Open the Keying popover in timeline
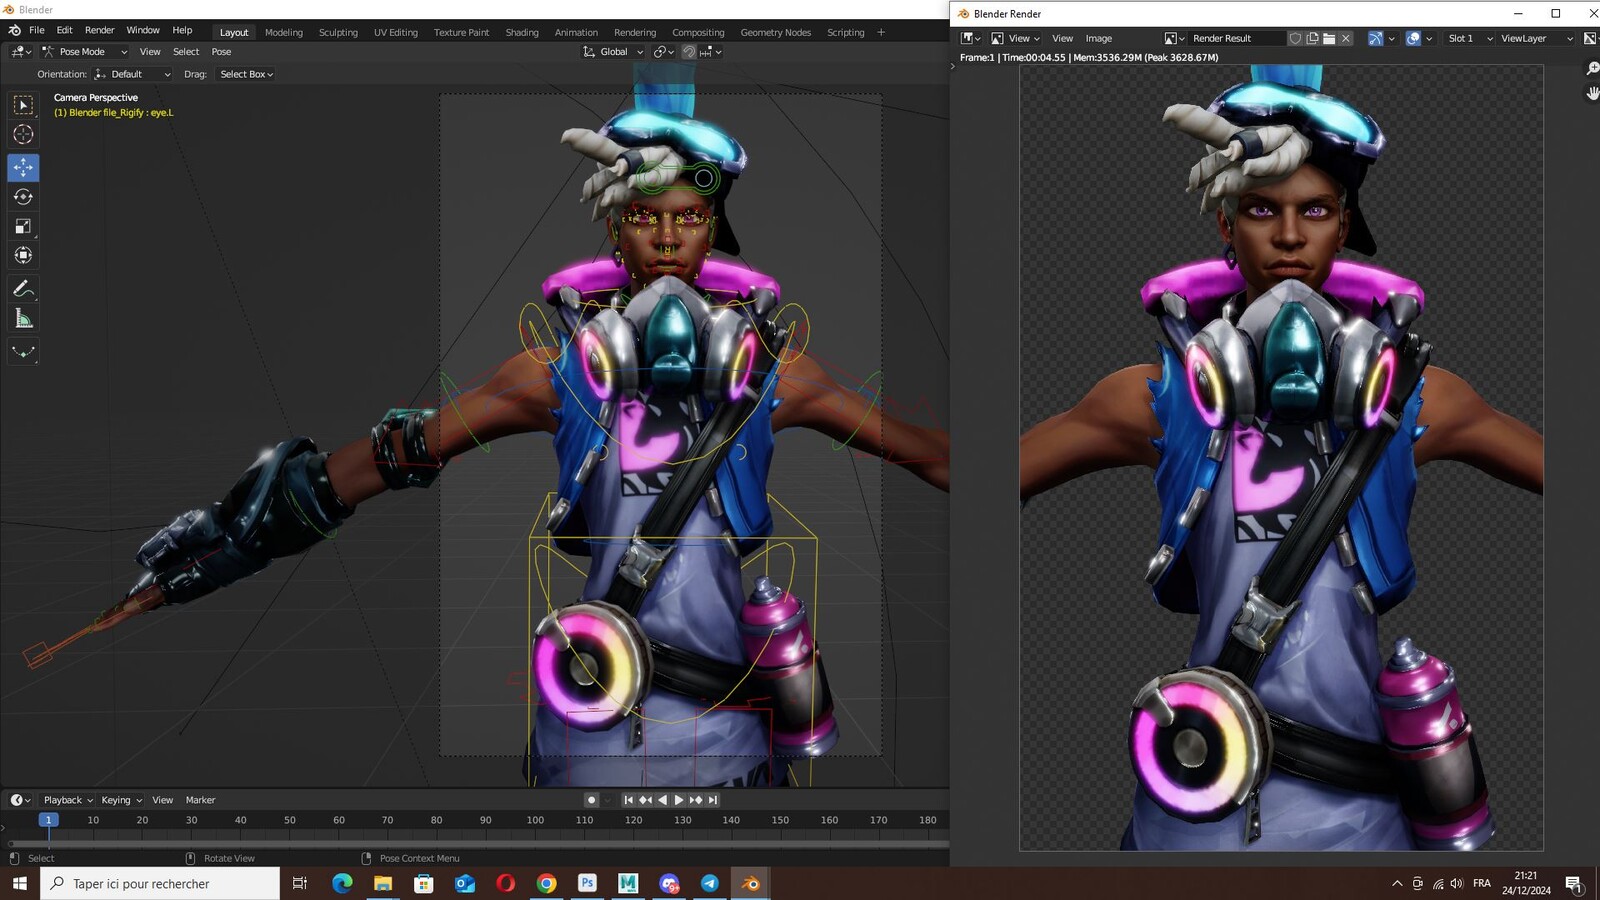 pyautogui.click(x=121, y=800)
